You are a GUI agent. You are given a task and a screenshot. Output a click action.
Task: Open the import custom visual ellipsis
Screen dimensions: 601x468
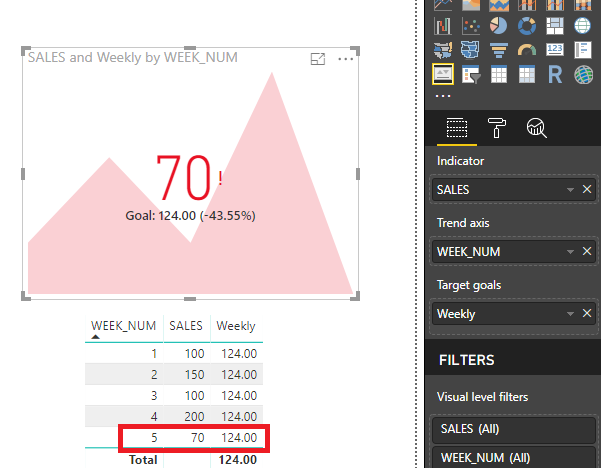(443, 96)
